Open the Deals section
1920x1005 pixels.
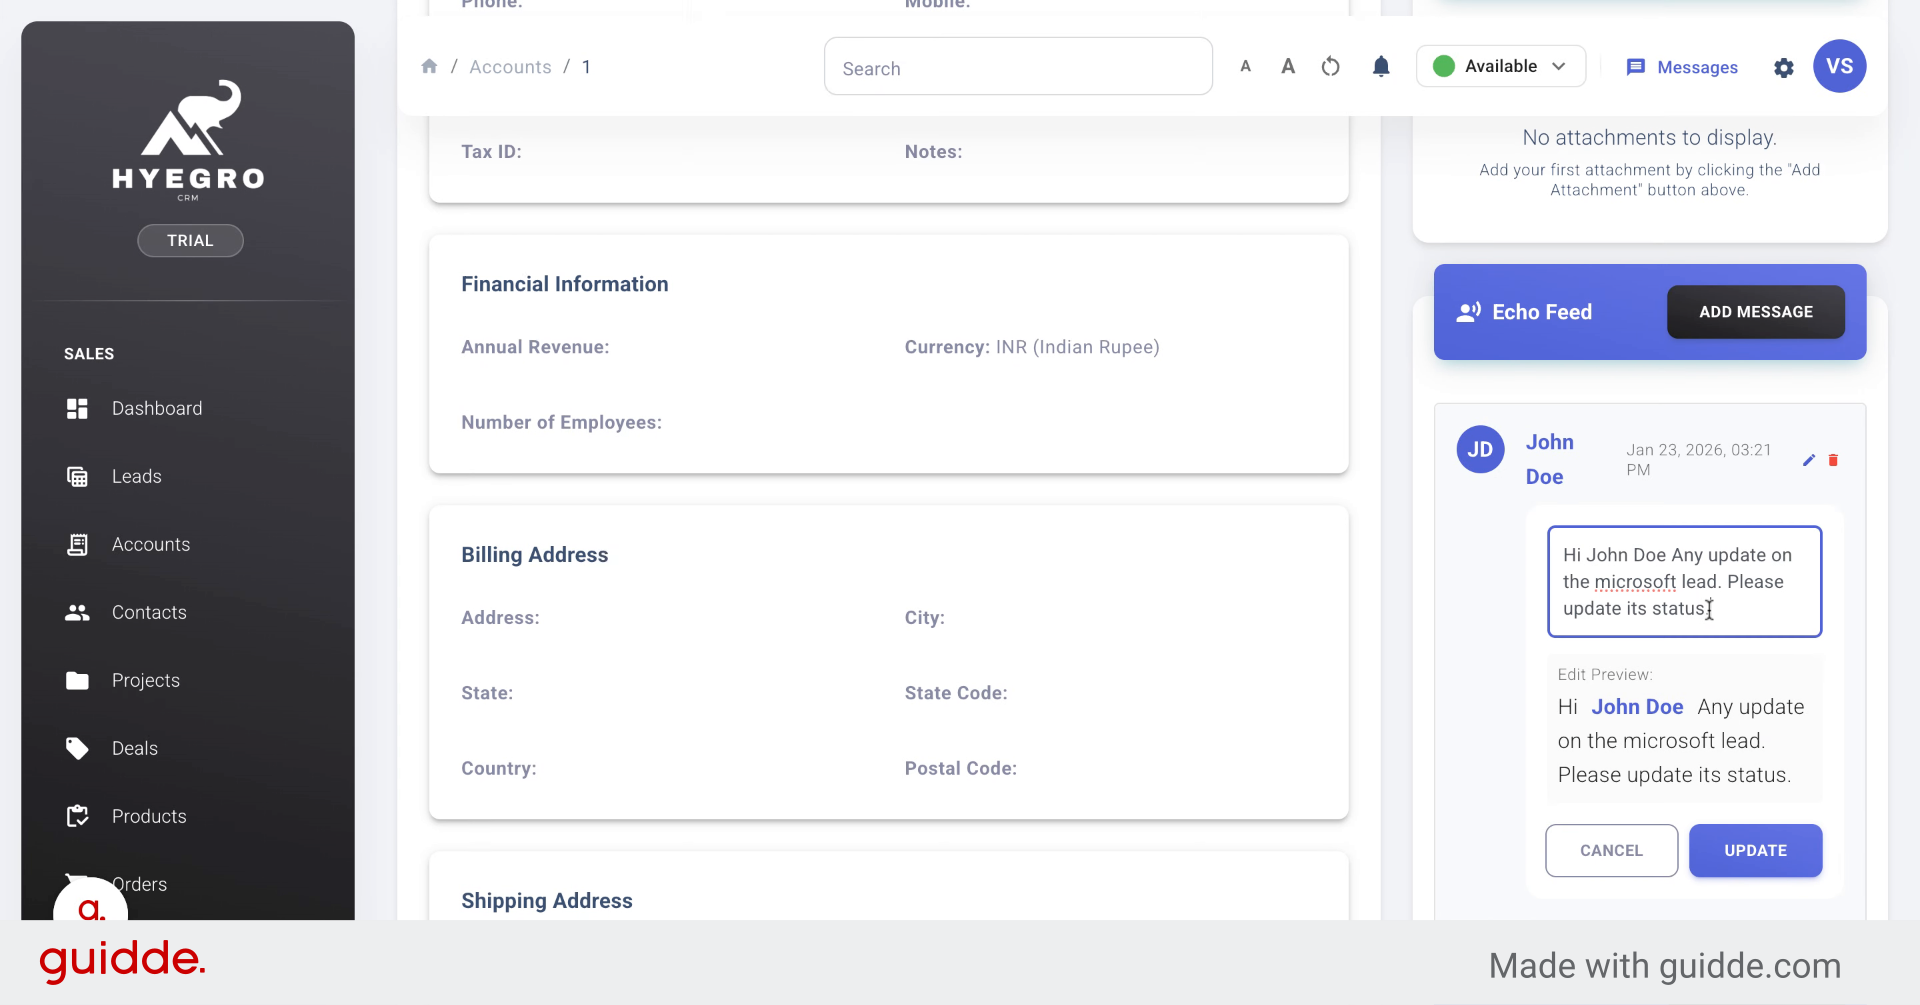tap(135, 749)
